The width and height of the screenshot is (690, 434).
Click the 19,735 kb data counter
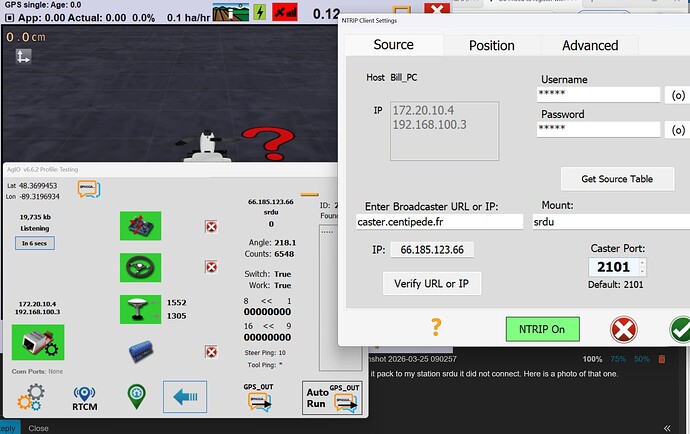click(x=35, y=217)
